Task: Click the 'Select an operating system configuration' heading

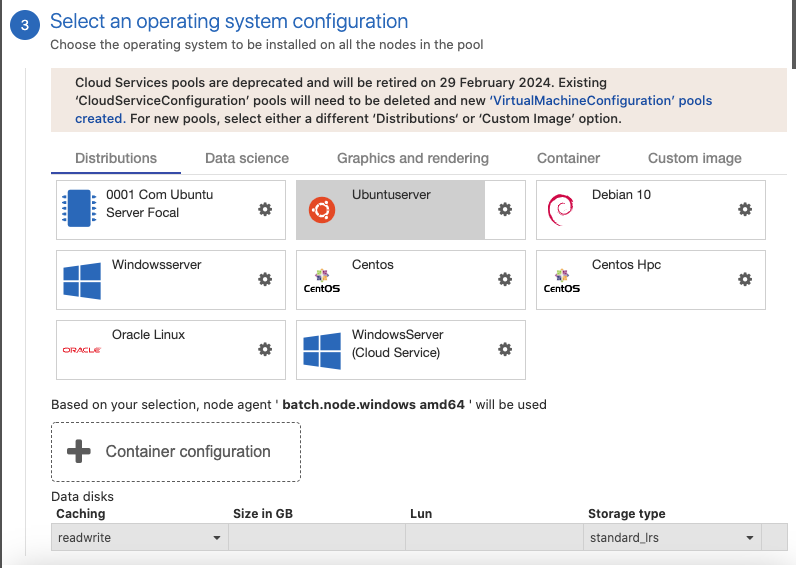Action: 229,21
